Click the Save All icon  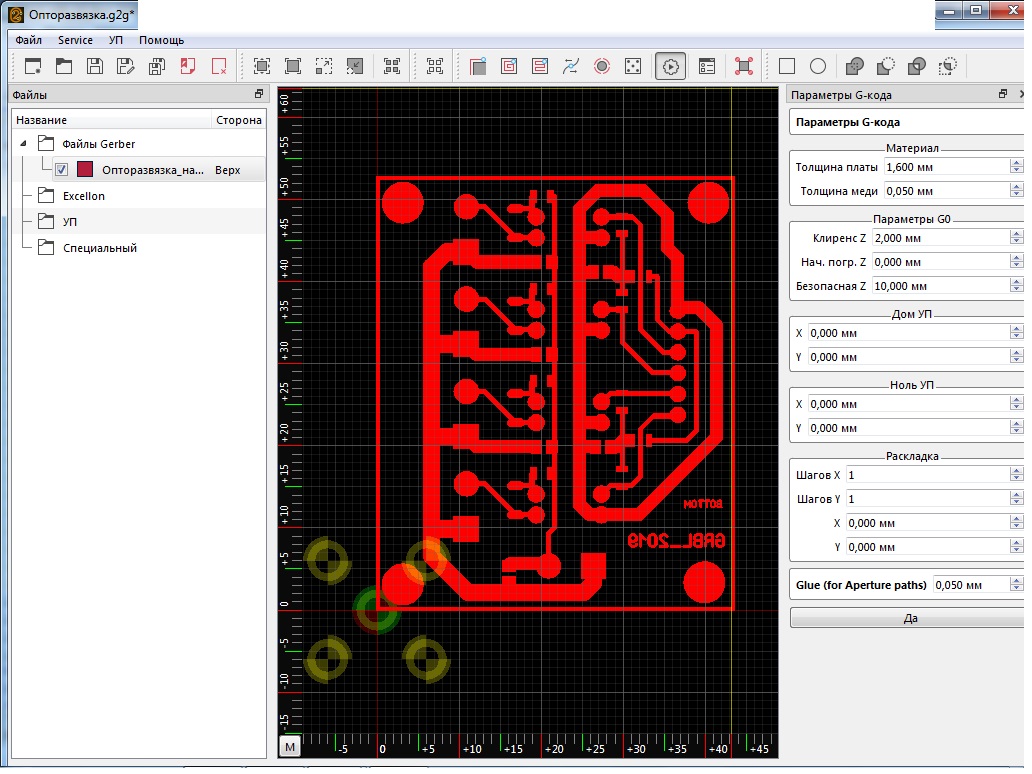tap(157, 67)
